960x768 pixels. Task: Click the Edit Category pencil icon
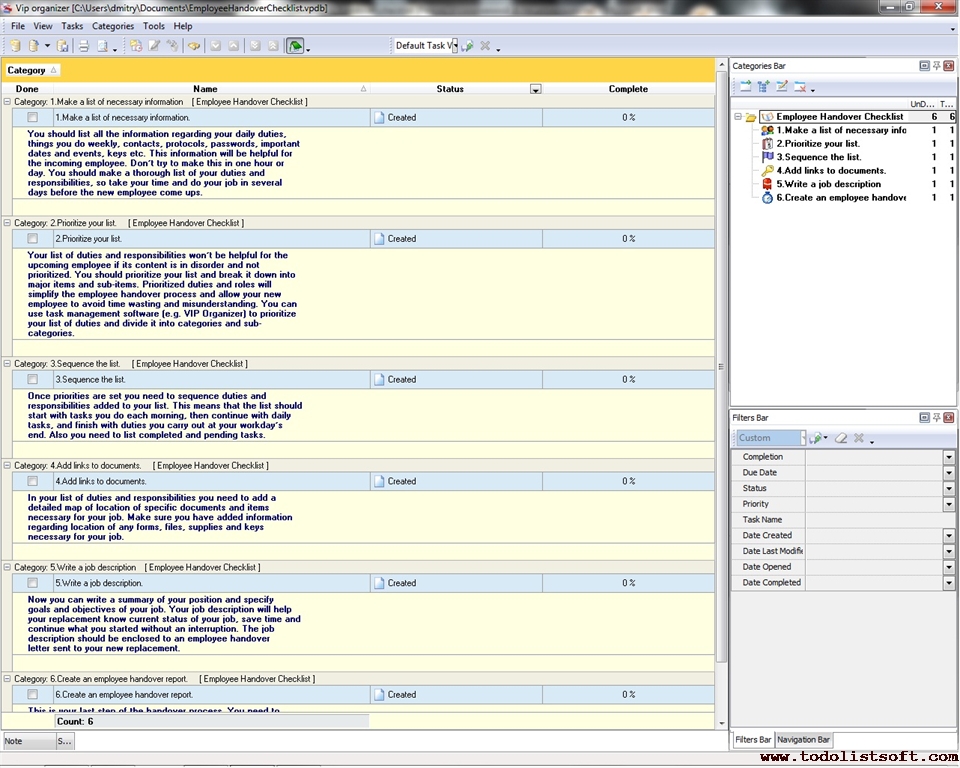pyautogui.click(x=782, y=87)
